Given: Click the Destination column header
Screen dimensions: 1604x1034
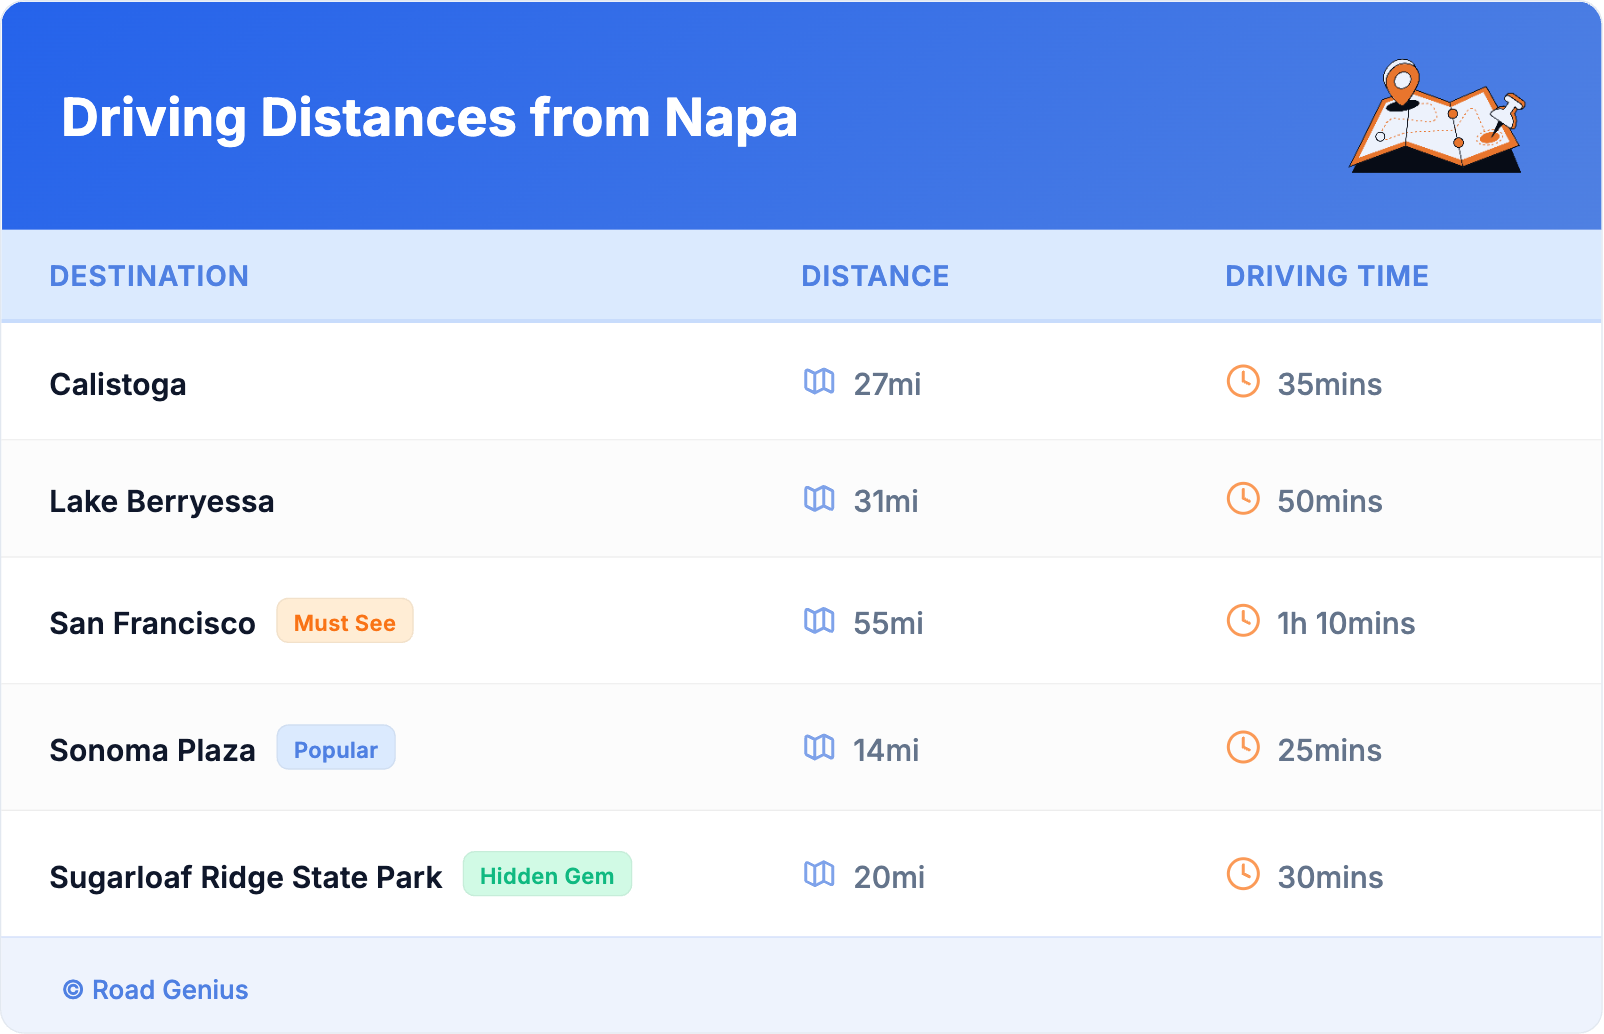Looking at the screenshot, I should [149, 276].
